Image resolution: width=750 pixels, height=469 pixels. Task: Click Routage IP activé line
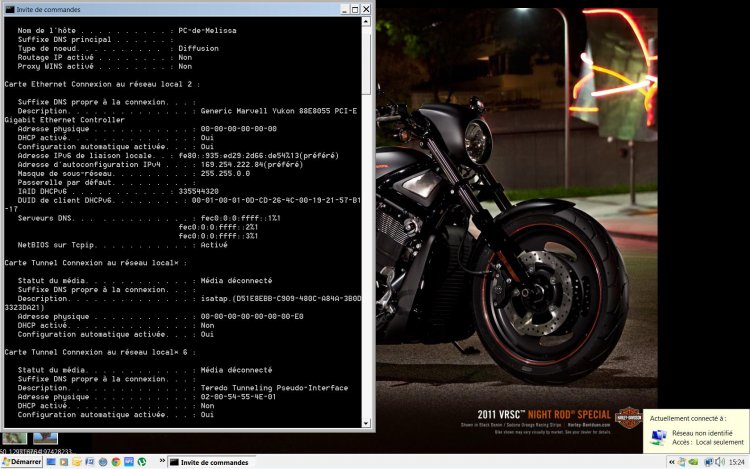105,57
